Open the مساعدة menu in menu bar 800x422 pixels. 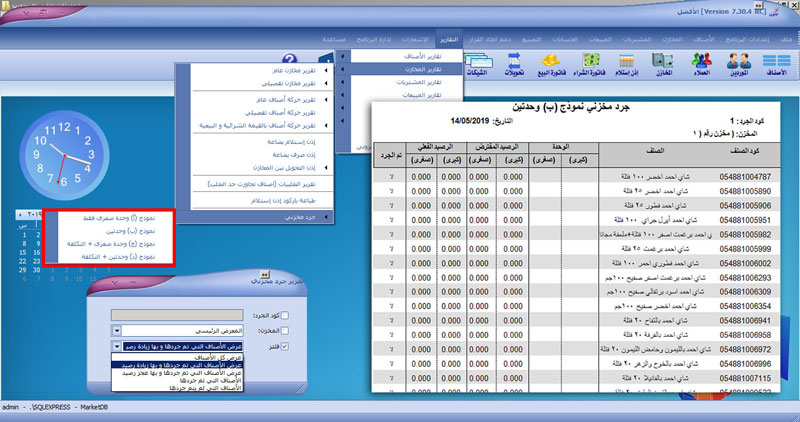click(x=334, y=39)
